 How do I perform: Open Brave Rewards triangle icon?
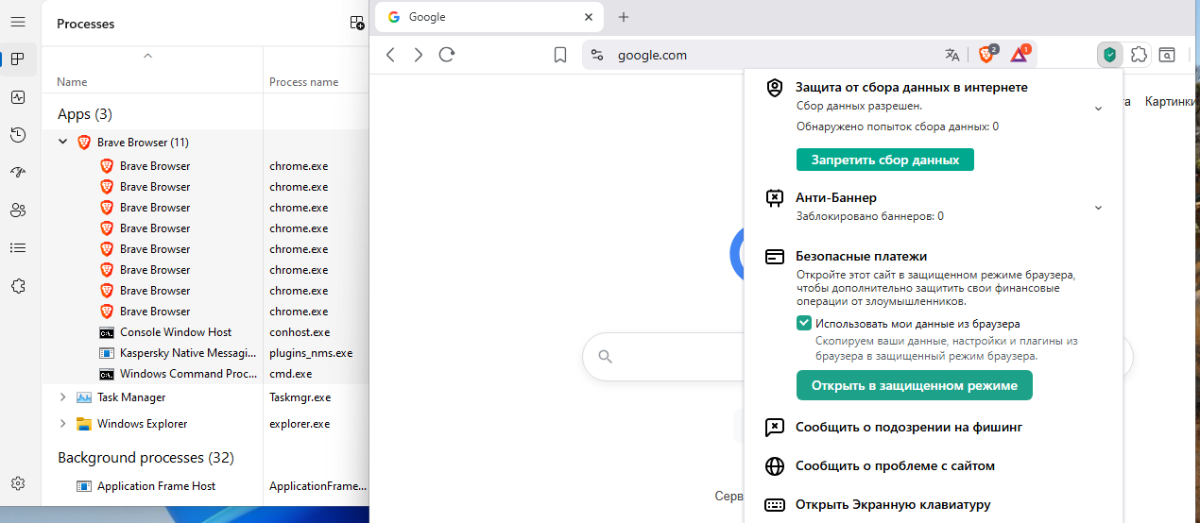pyautogui.click(x=1020, y=54)
